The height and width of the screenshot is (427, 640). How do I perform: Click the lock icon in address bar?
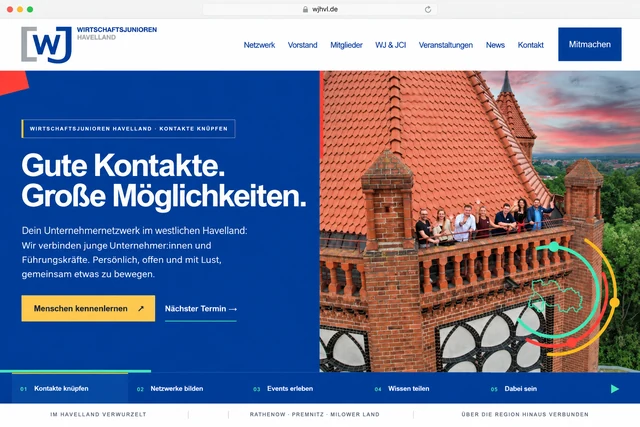point(305,9)
